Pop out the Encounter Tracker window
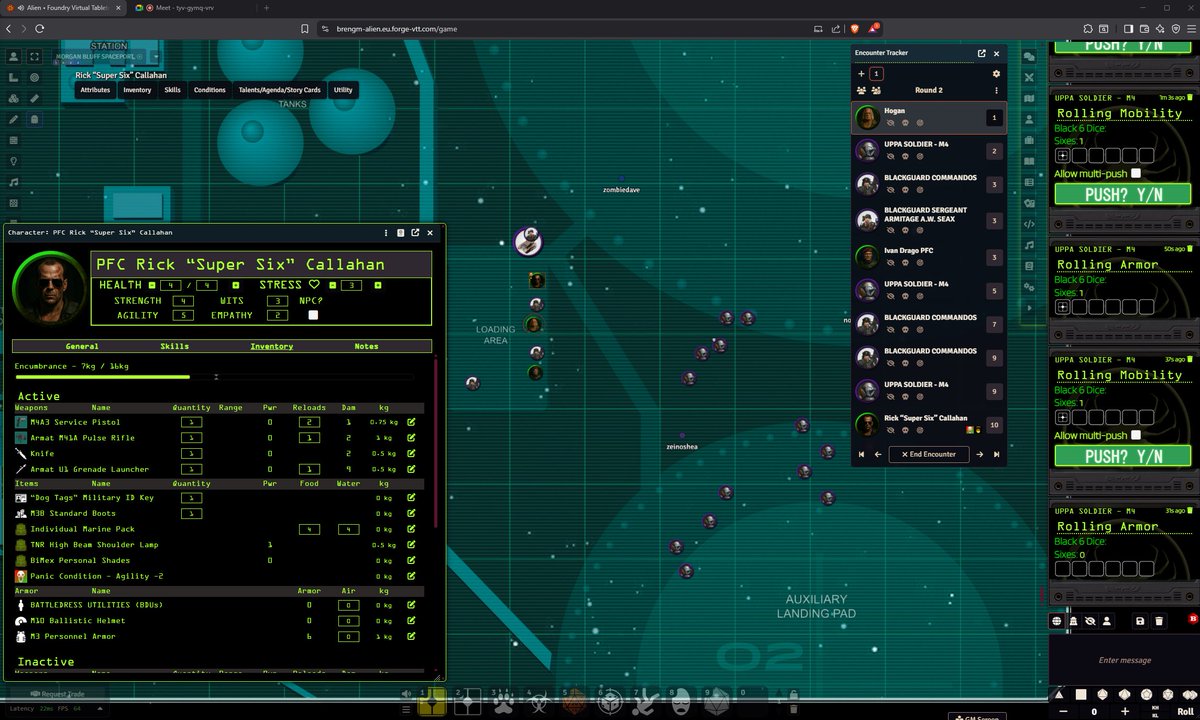This screenshot has height=720, width=1200. [982, 54]
